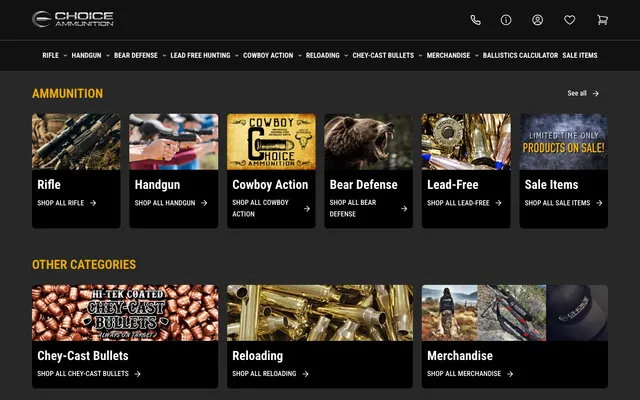Expand the Merchandise menu chevron
This screenshot has height=400, width=640.
pyautogui.click(x=476, y=56)
